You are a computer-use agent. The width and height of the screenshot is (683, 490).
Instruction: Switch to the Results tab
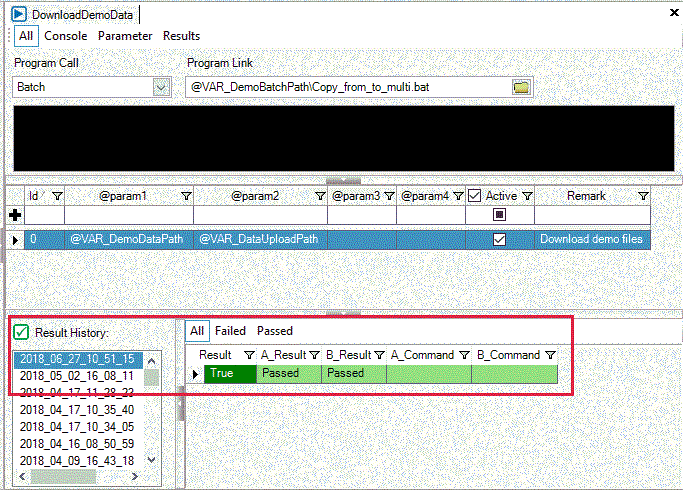182,36
